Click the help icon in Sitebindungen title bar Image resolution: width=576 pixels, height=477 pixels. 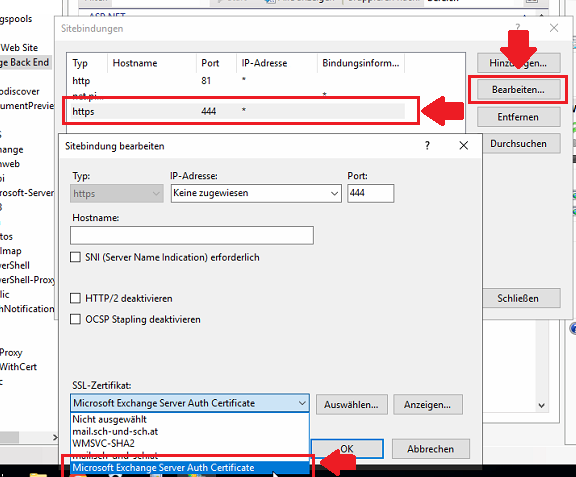pos(518,27)
